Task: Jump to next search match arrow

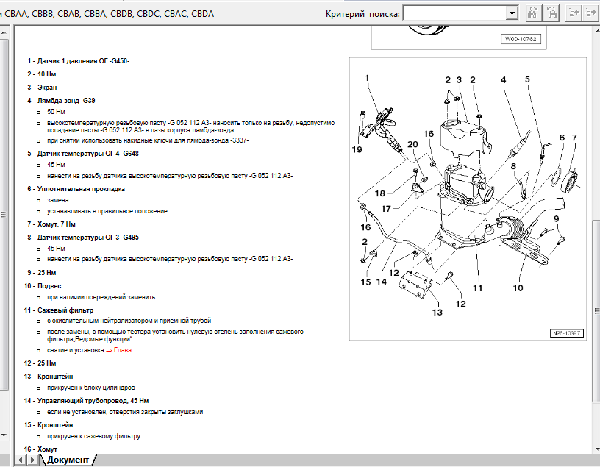Action: pos(591,14)
